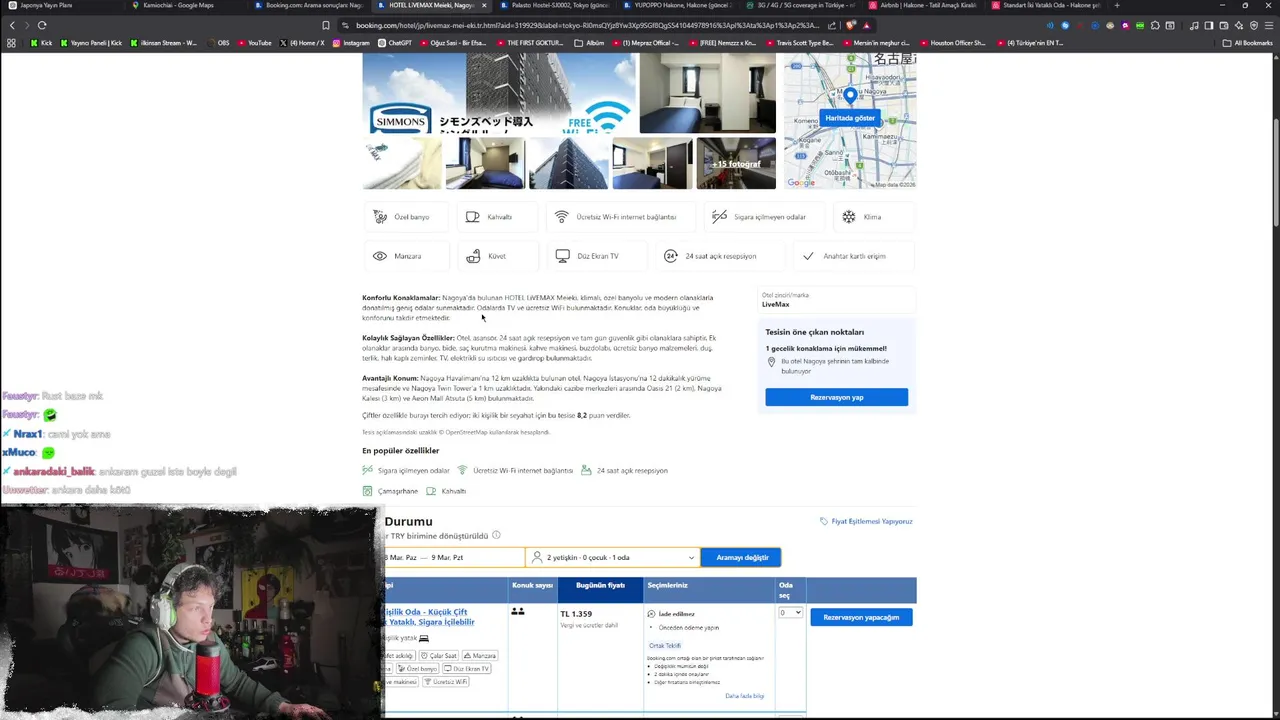Image resolution: width=1280 pixels, height=720 pixels.
Task: Click the Wi-Fi icon in popular features row
Action: pyautogui.click(x=462, y=470)
